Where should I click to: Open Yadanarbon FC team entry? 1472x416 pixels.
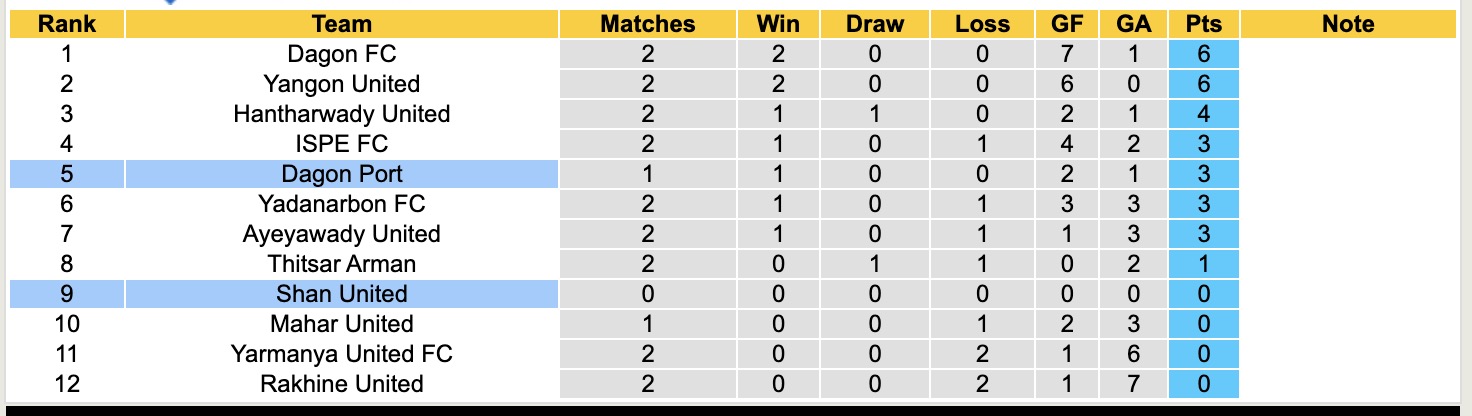342,204
